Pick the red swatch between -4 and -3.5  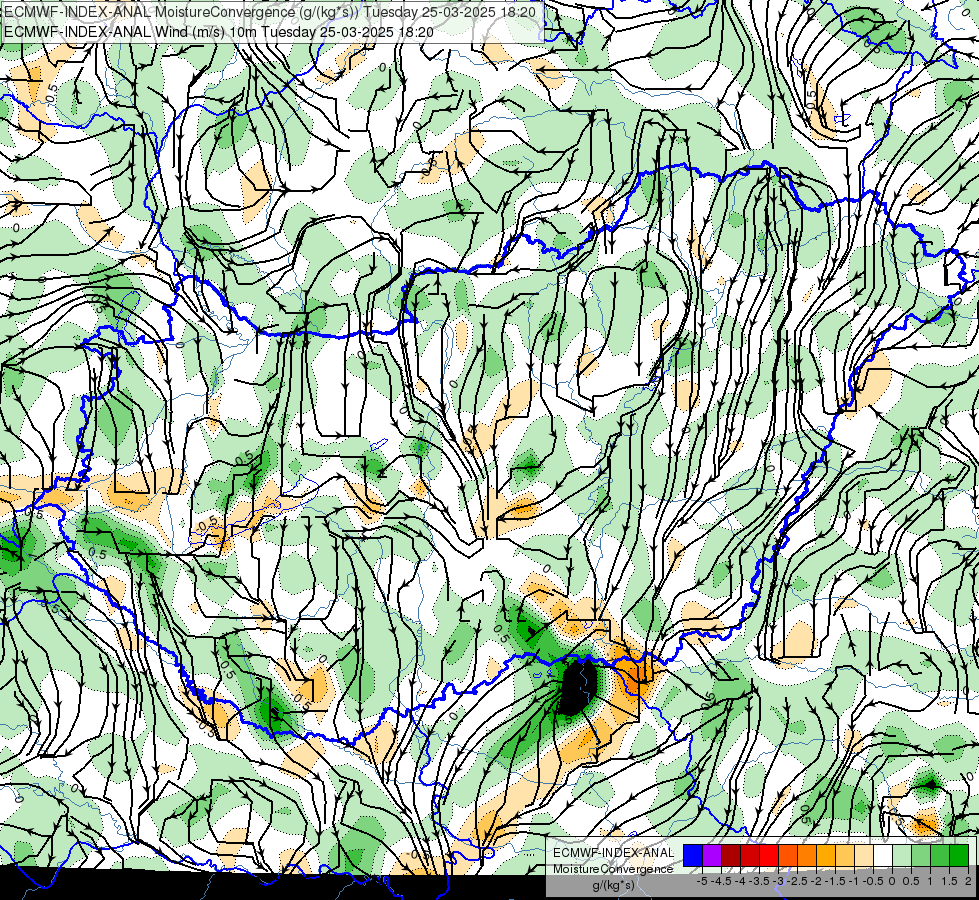coord(750,856)
